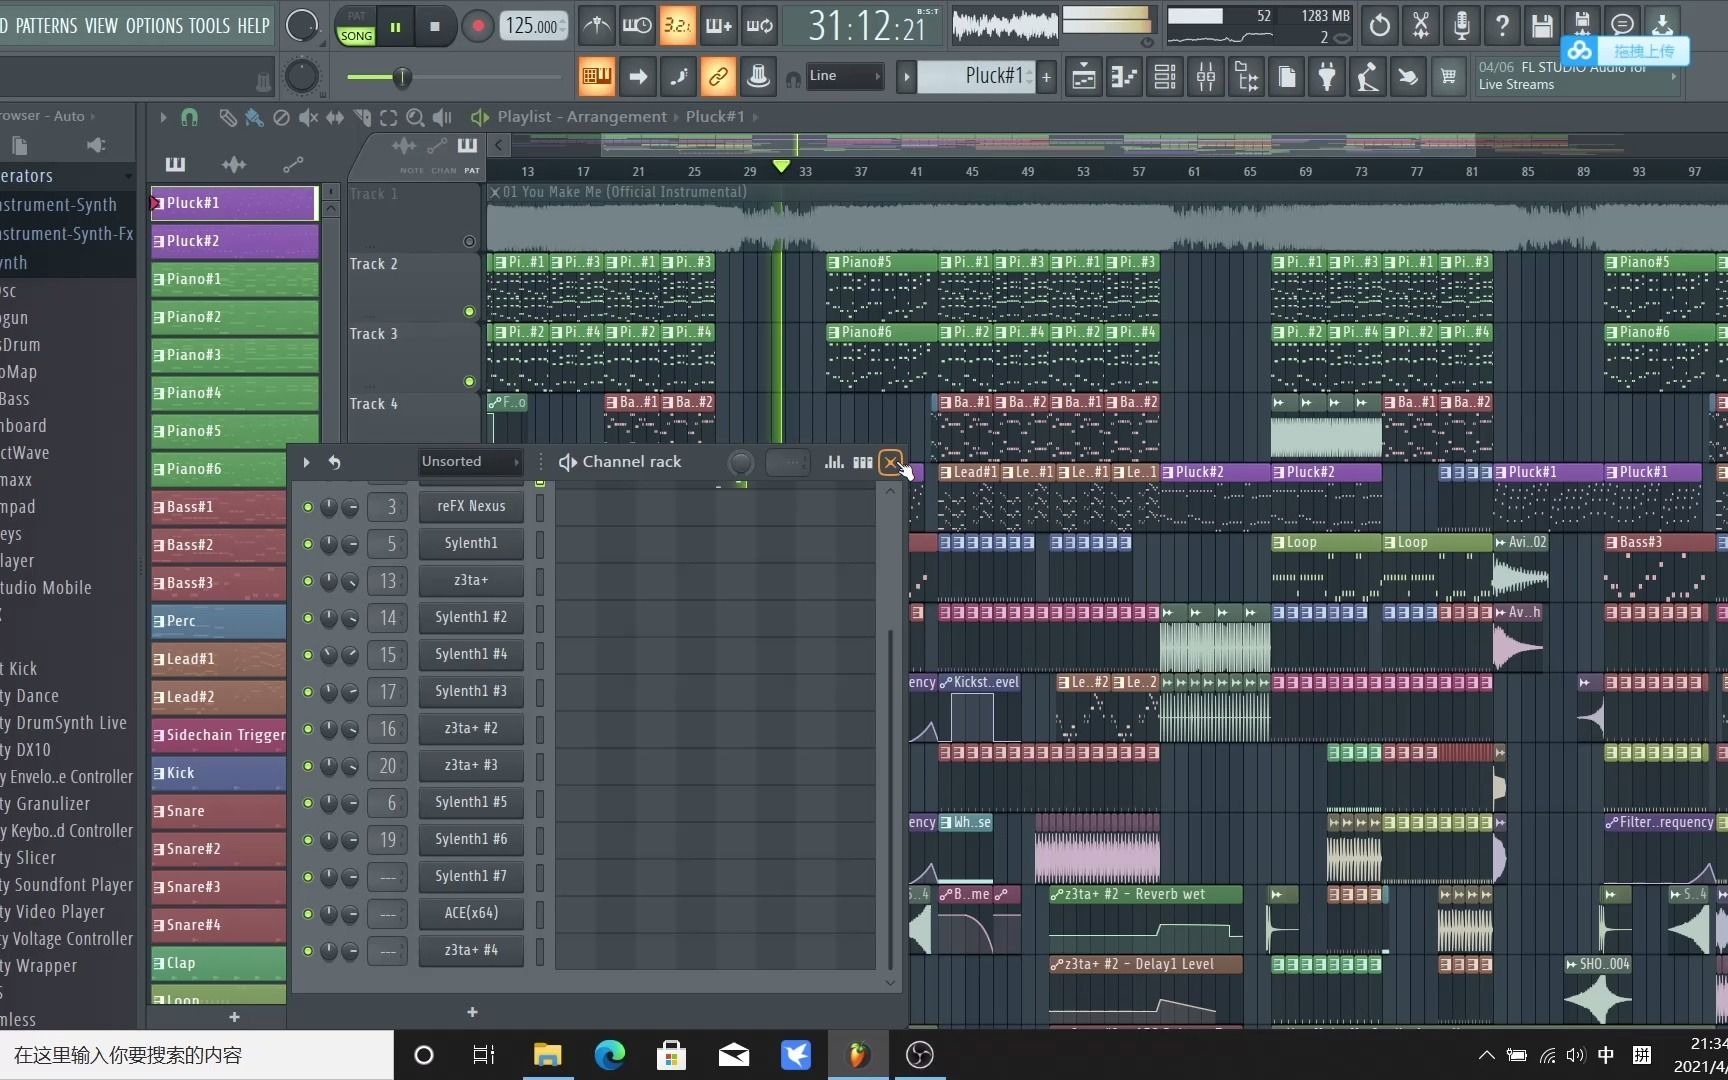Toggle Track 2 mute dot in playlist
Screen dimensions: 1728x1080
[x=469, y=311]
